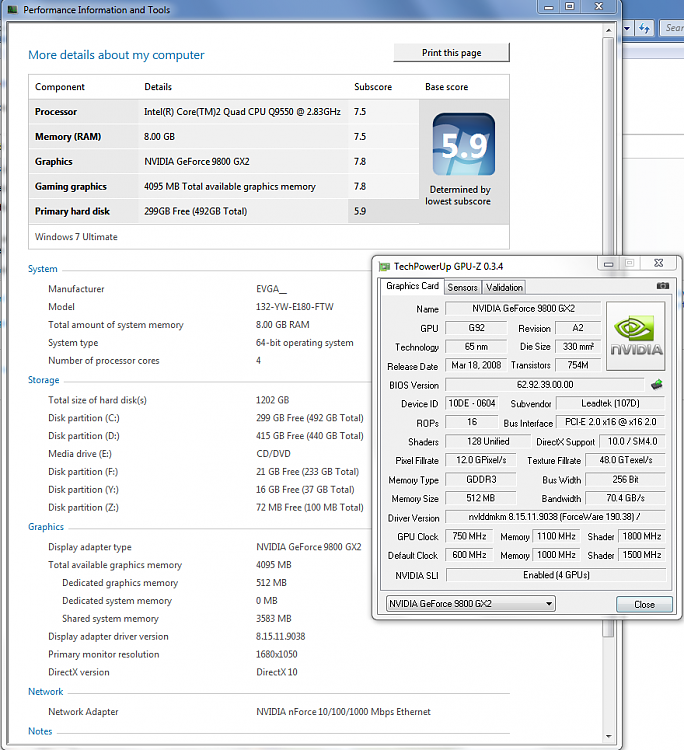Click the GPU-Z title bar app icon
The height and width of the screenshot is (750, 684).
(384, 266)
